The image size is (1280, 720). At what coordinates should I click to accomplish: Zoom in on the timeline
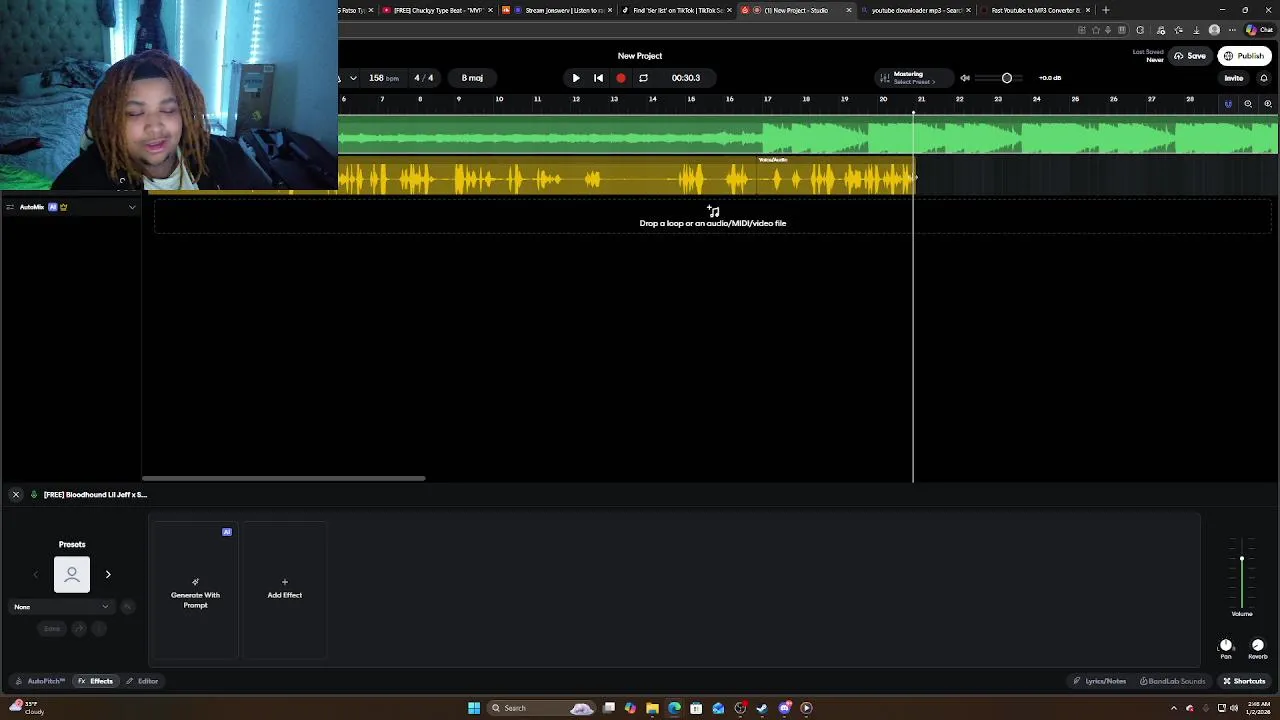(x=1268, y=104)
